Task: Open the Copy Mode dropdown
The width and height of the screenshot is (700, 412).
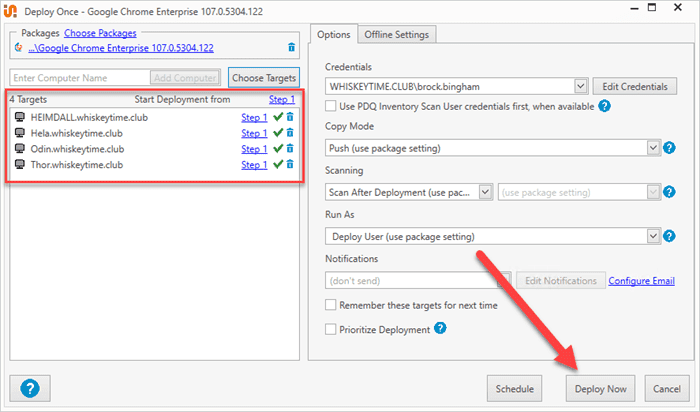Action: coord(653,148)
